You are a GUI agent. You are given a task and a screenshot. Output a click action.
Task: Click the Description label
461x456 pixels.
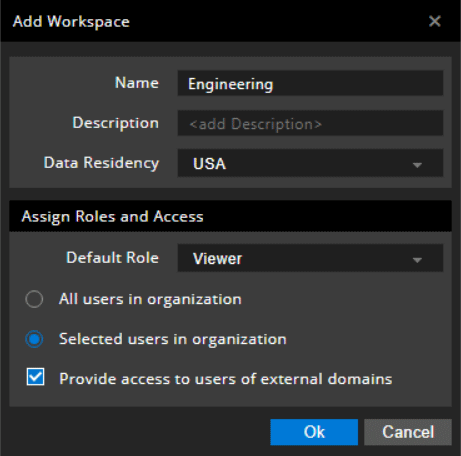point(115,123)
